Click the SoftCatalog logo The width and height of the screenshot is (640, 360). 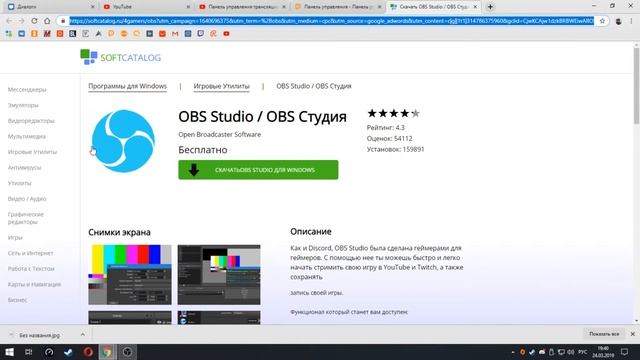(120, 57)
